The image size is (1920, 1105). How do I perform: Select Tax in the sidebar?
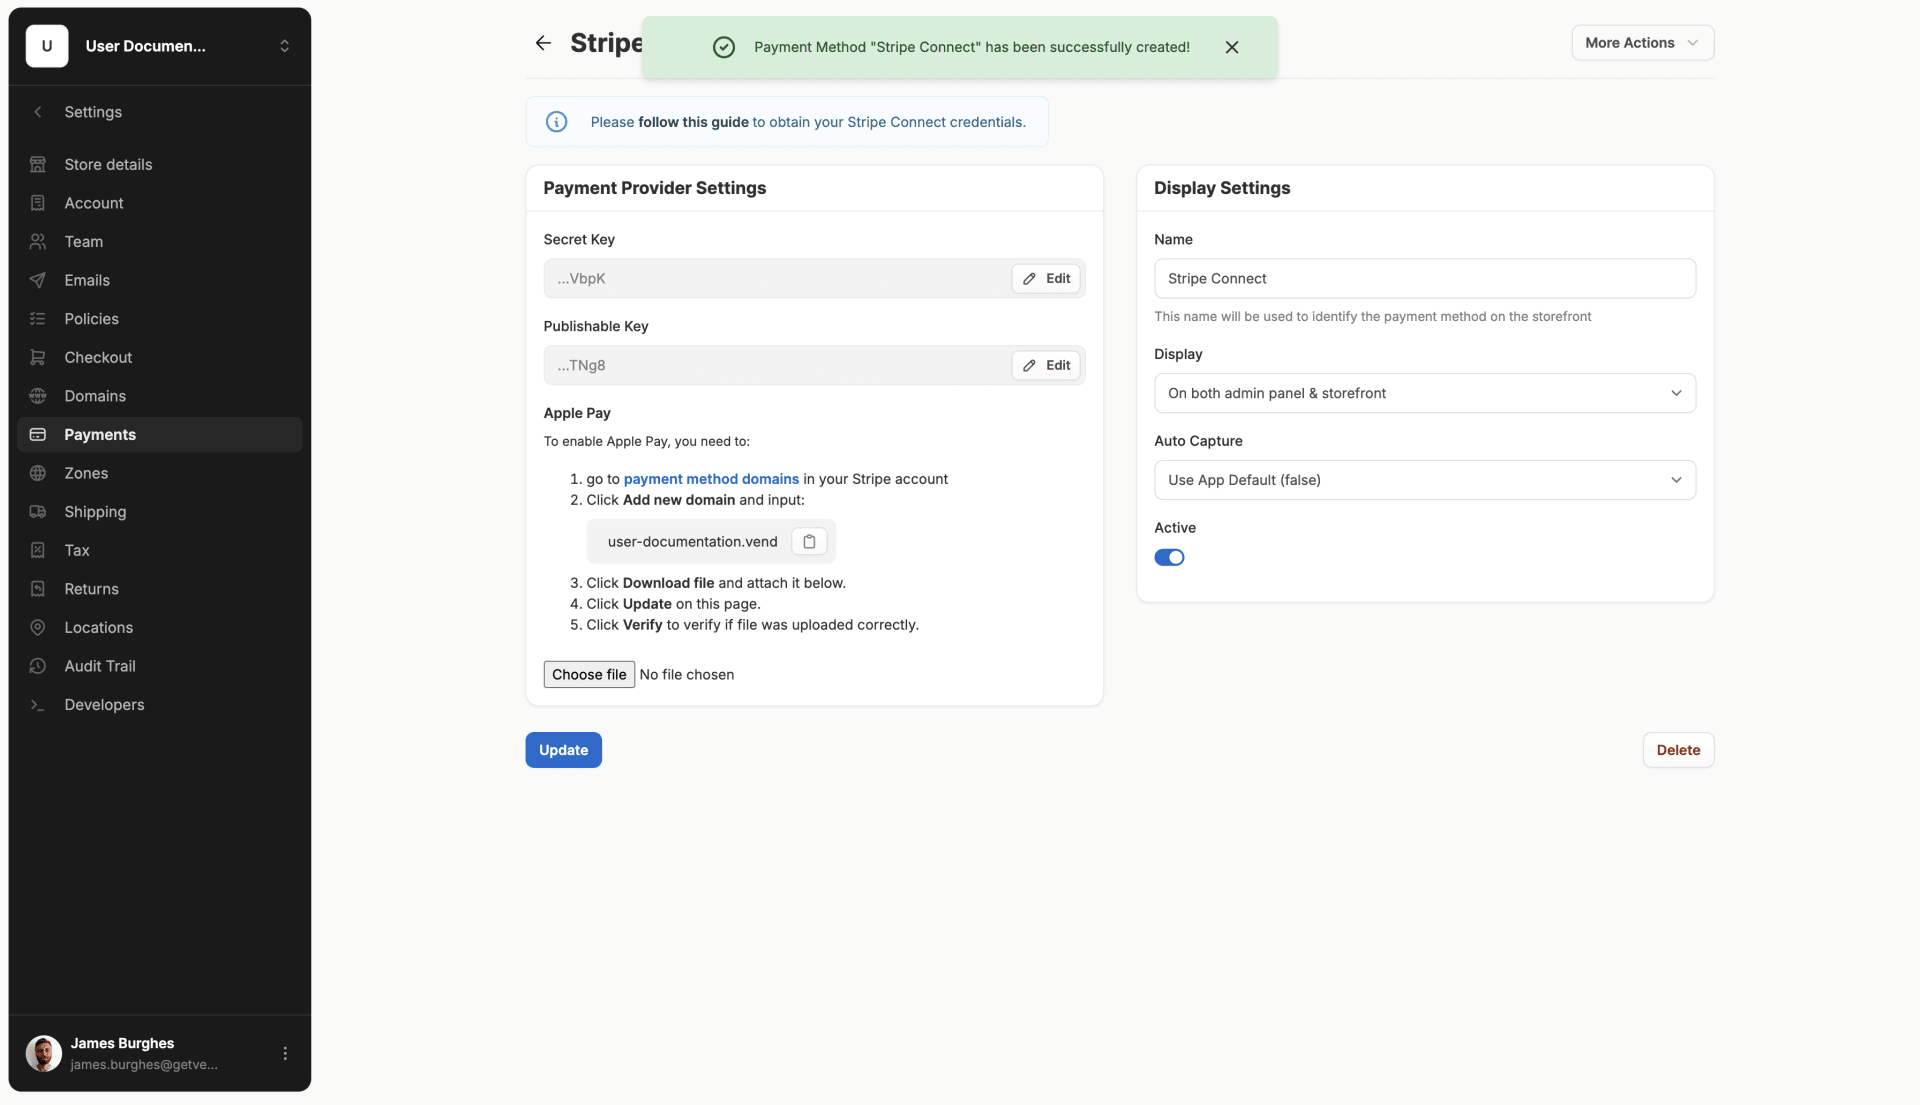[160, 550]
